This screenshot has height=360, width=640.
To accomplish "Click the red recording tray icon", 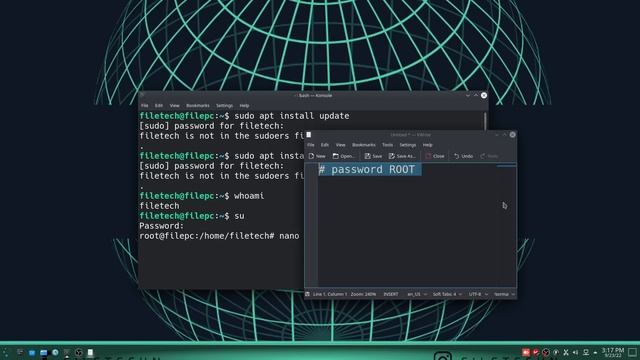I will point(526,352).
